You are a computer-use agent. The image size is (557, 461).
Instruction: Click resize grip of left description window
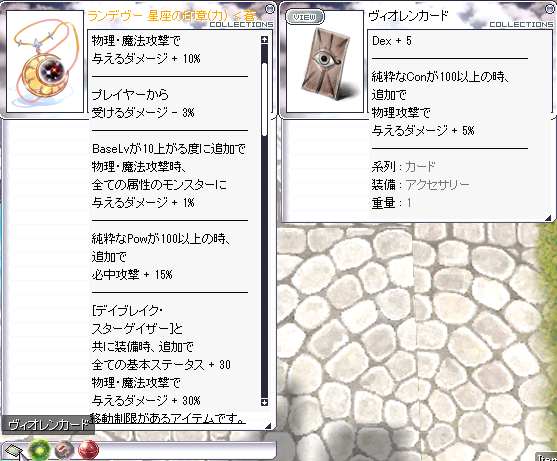(x=268, y=425)
